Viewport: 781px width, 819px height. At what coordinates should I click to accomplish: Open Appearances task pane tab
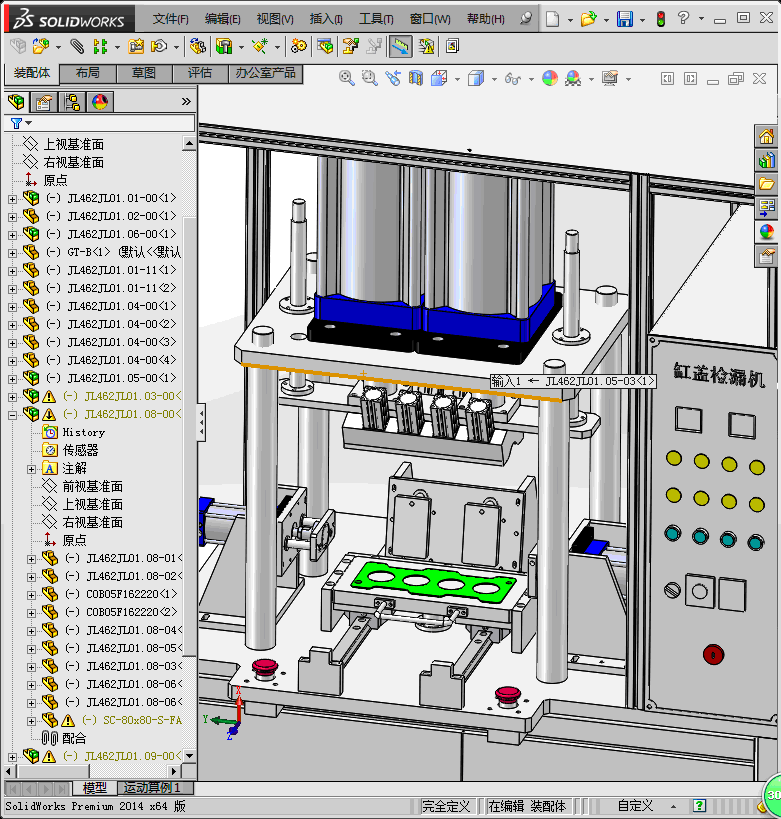tap(766, 231)
